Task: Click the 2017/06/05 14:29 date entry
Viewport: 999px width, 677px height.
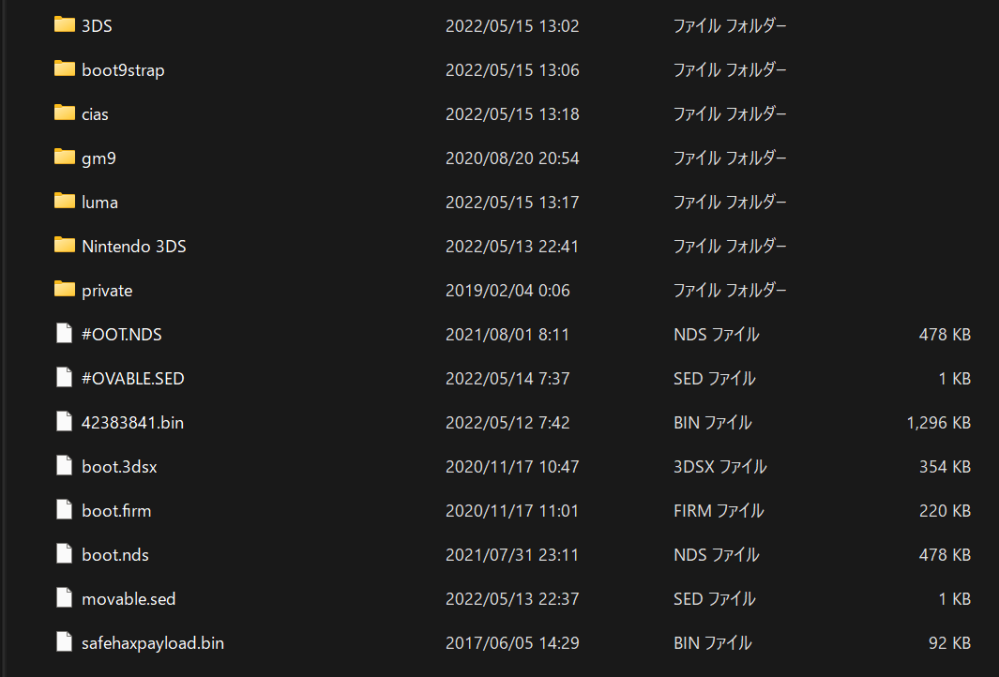Action: coord(512,643)
